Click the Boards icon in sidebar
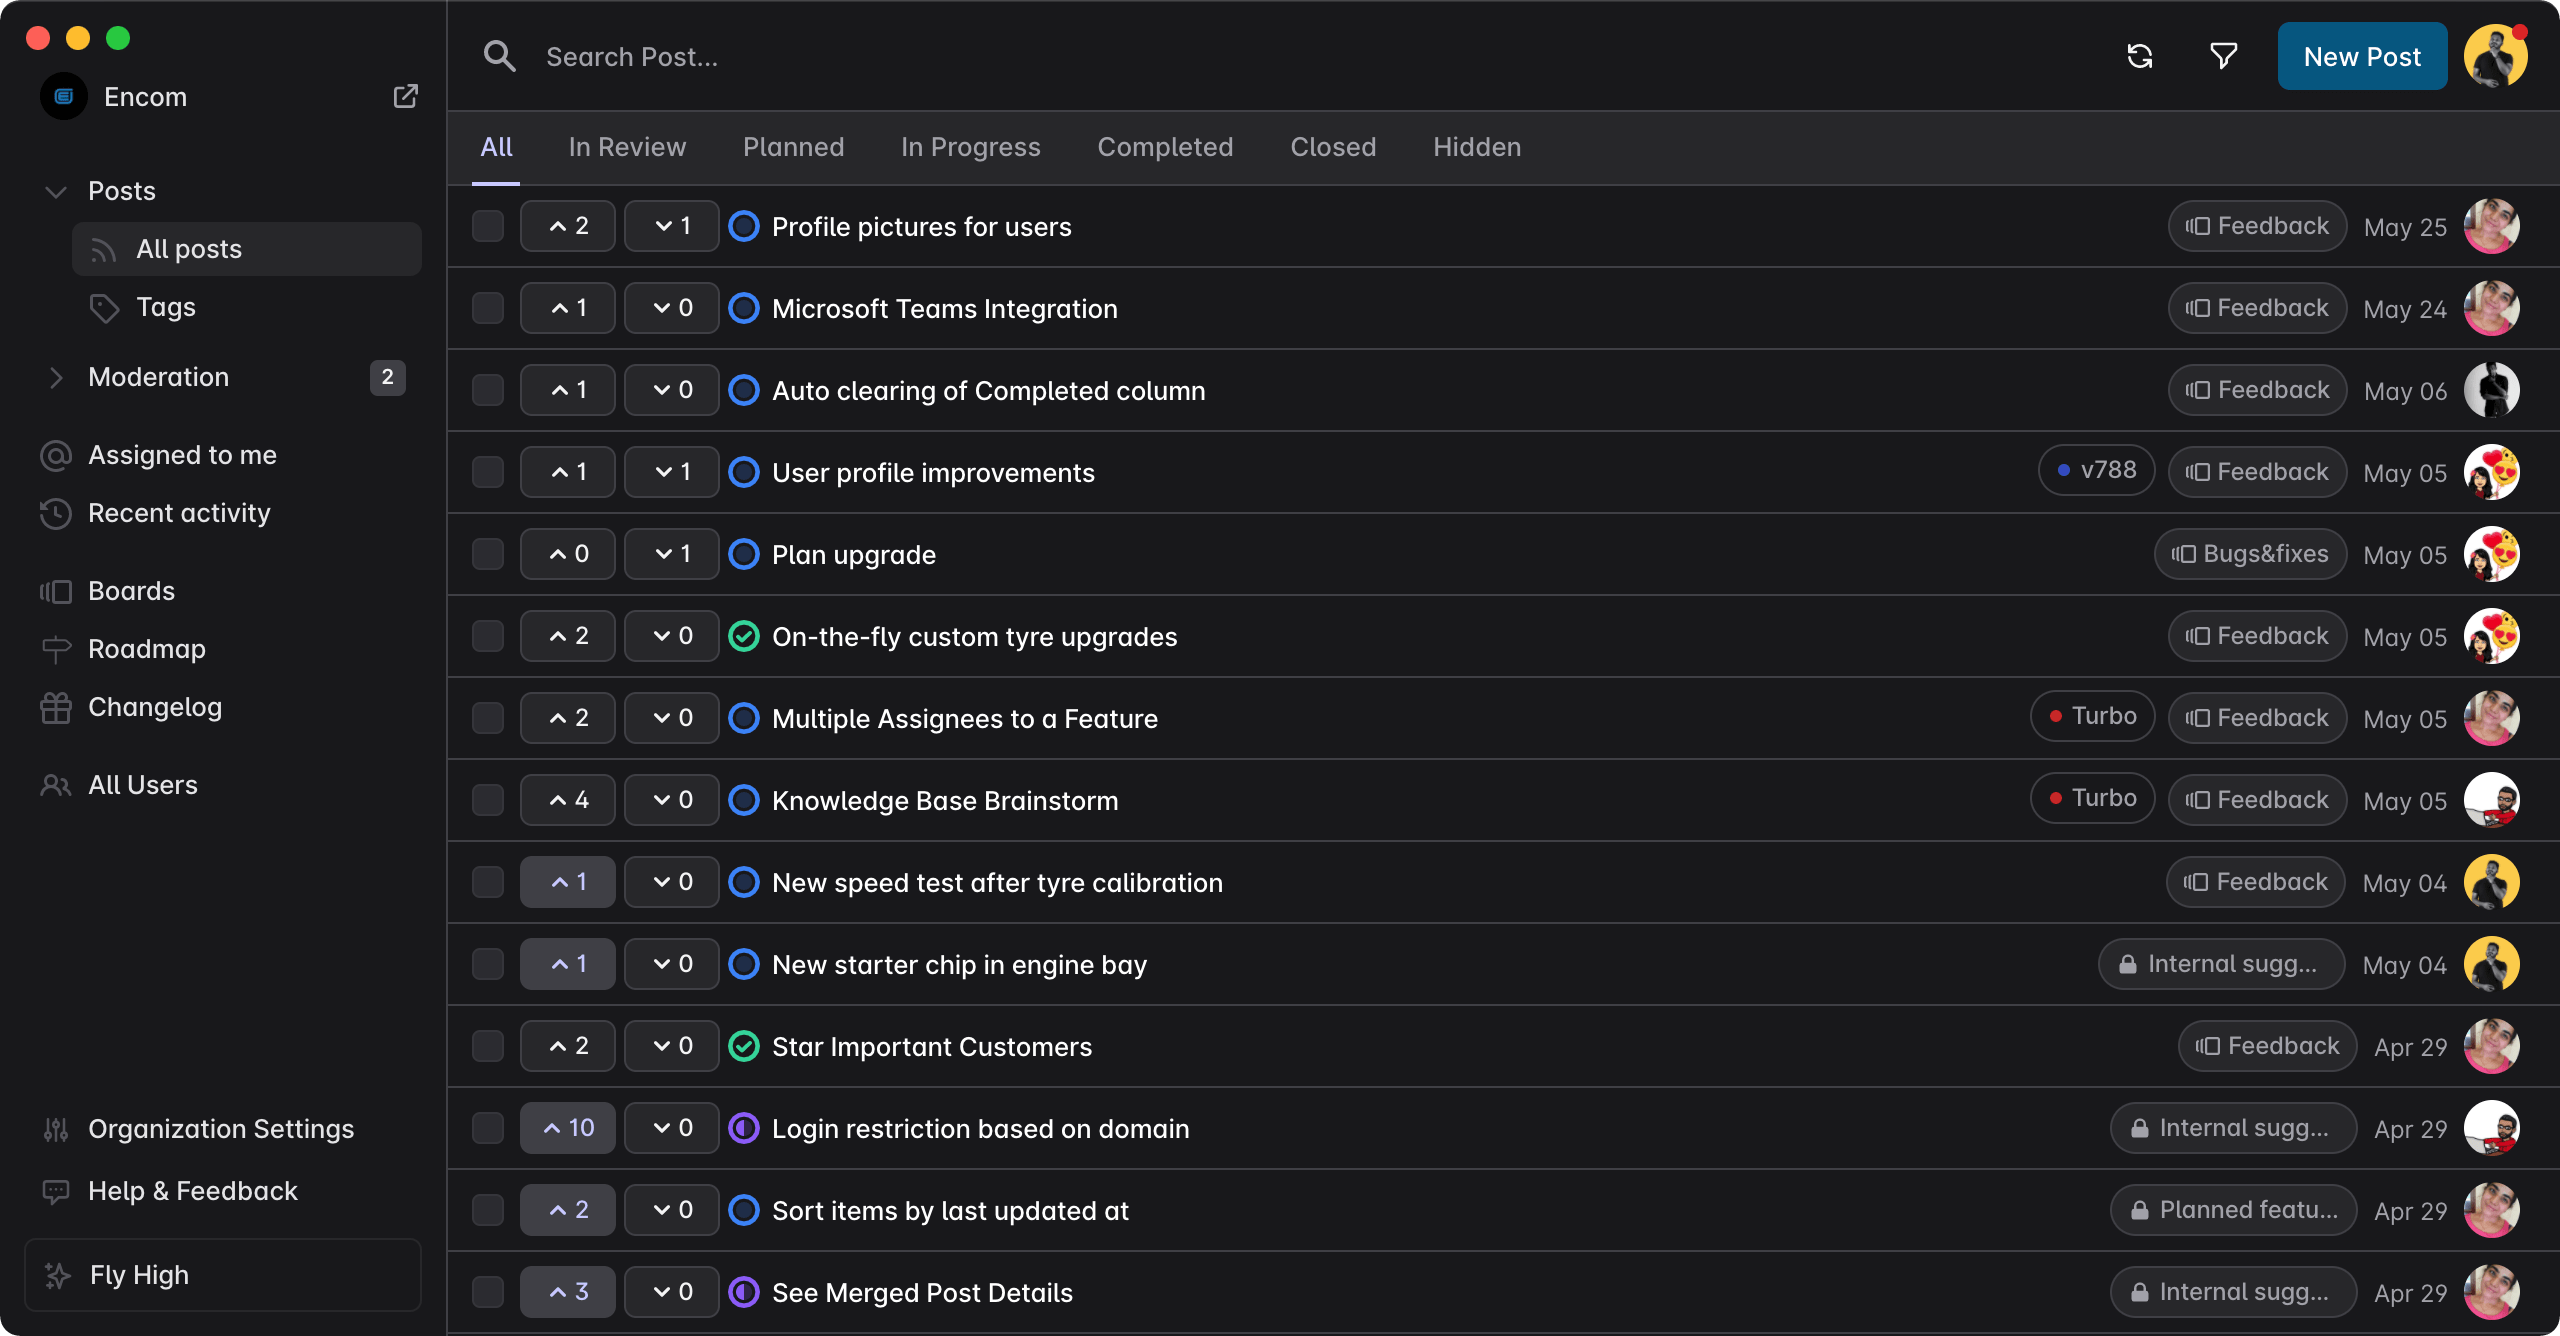 (56, 590)
